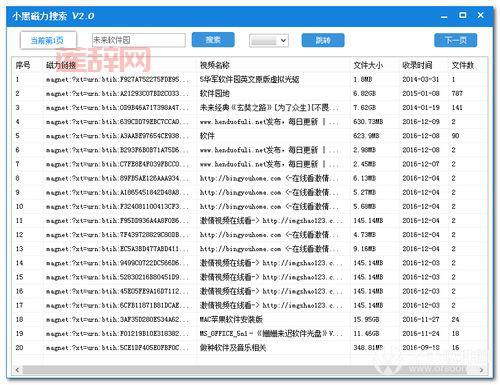Screen dimensions: 500x385
Task: Select row 16 magnet link 45E05FE9A
Action: click(x=118, y=291)
